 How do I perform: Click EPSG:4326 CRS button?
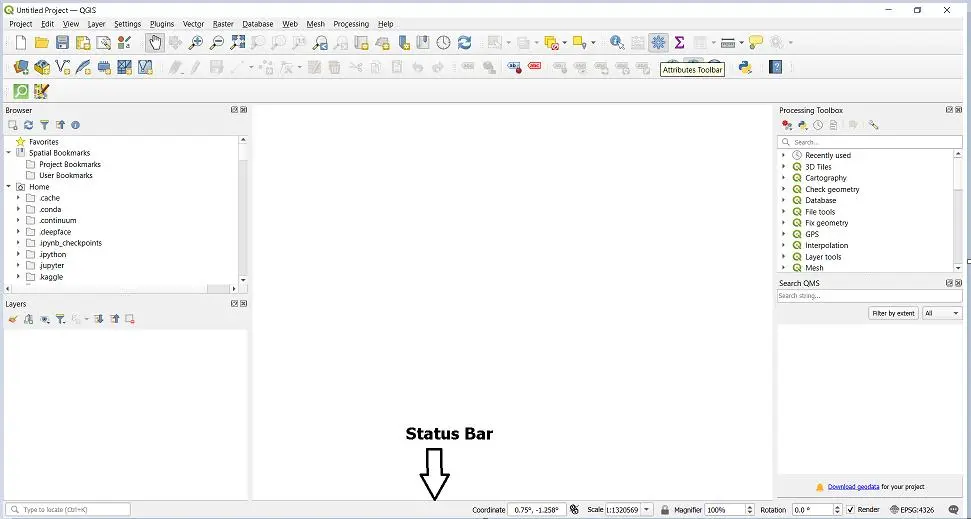pos(912,510)
